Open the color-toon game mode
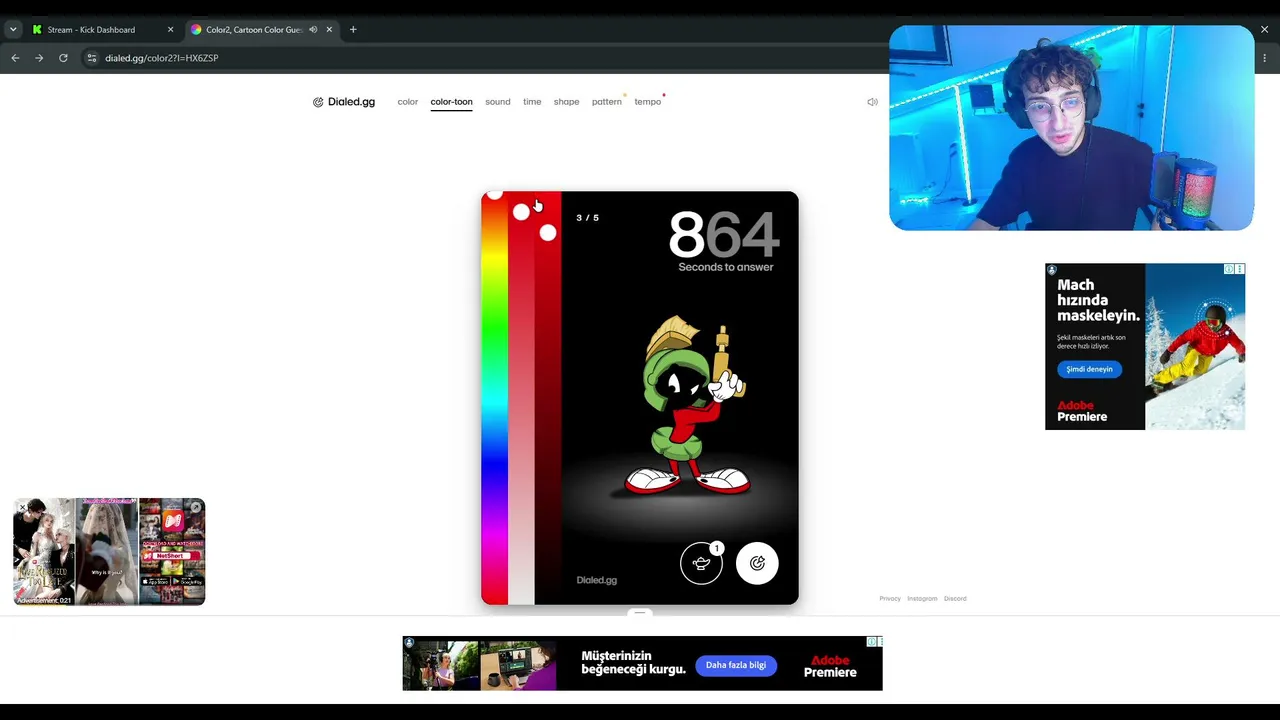1280x720 pixels. (451, 102)
